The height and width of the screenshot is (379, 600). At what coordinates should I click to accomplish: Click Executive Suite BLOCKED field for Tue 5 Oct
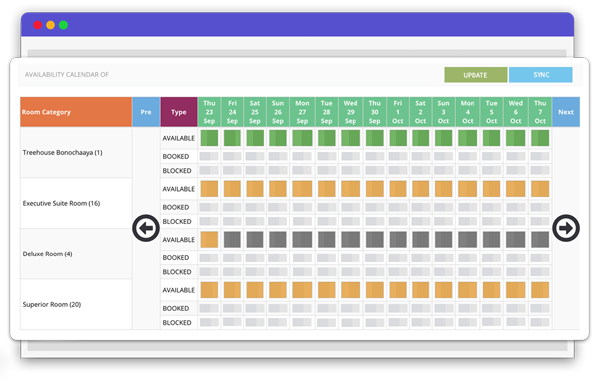point(491,221)
